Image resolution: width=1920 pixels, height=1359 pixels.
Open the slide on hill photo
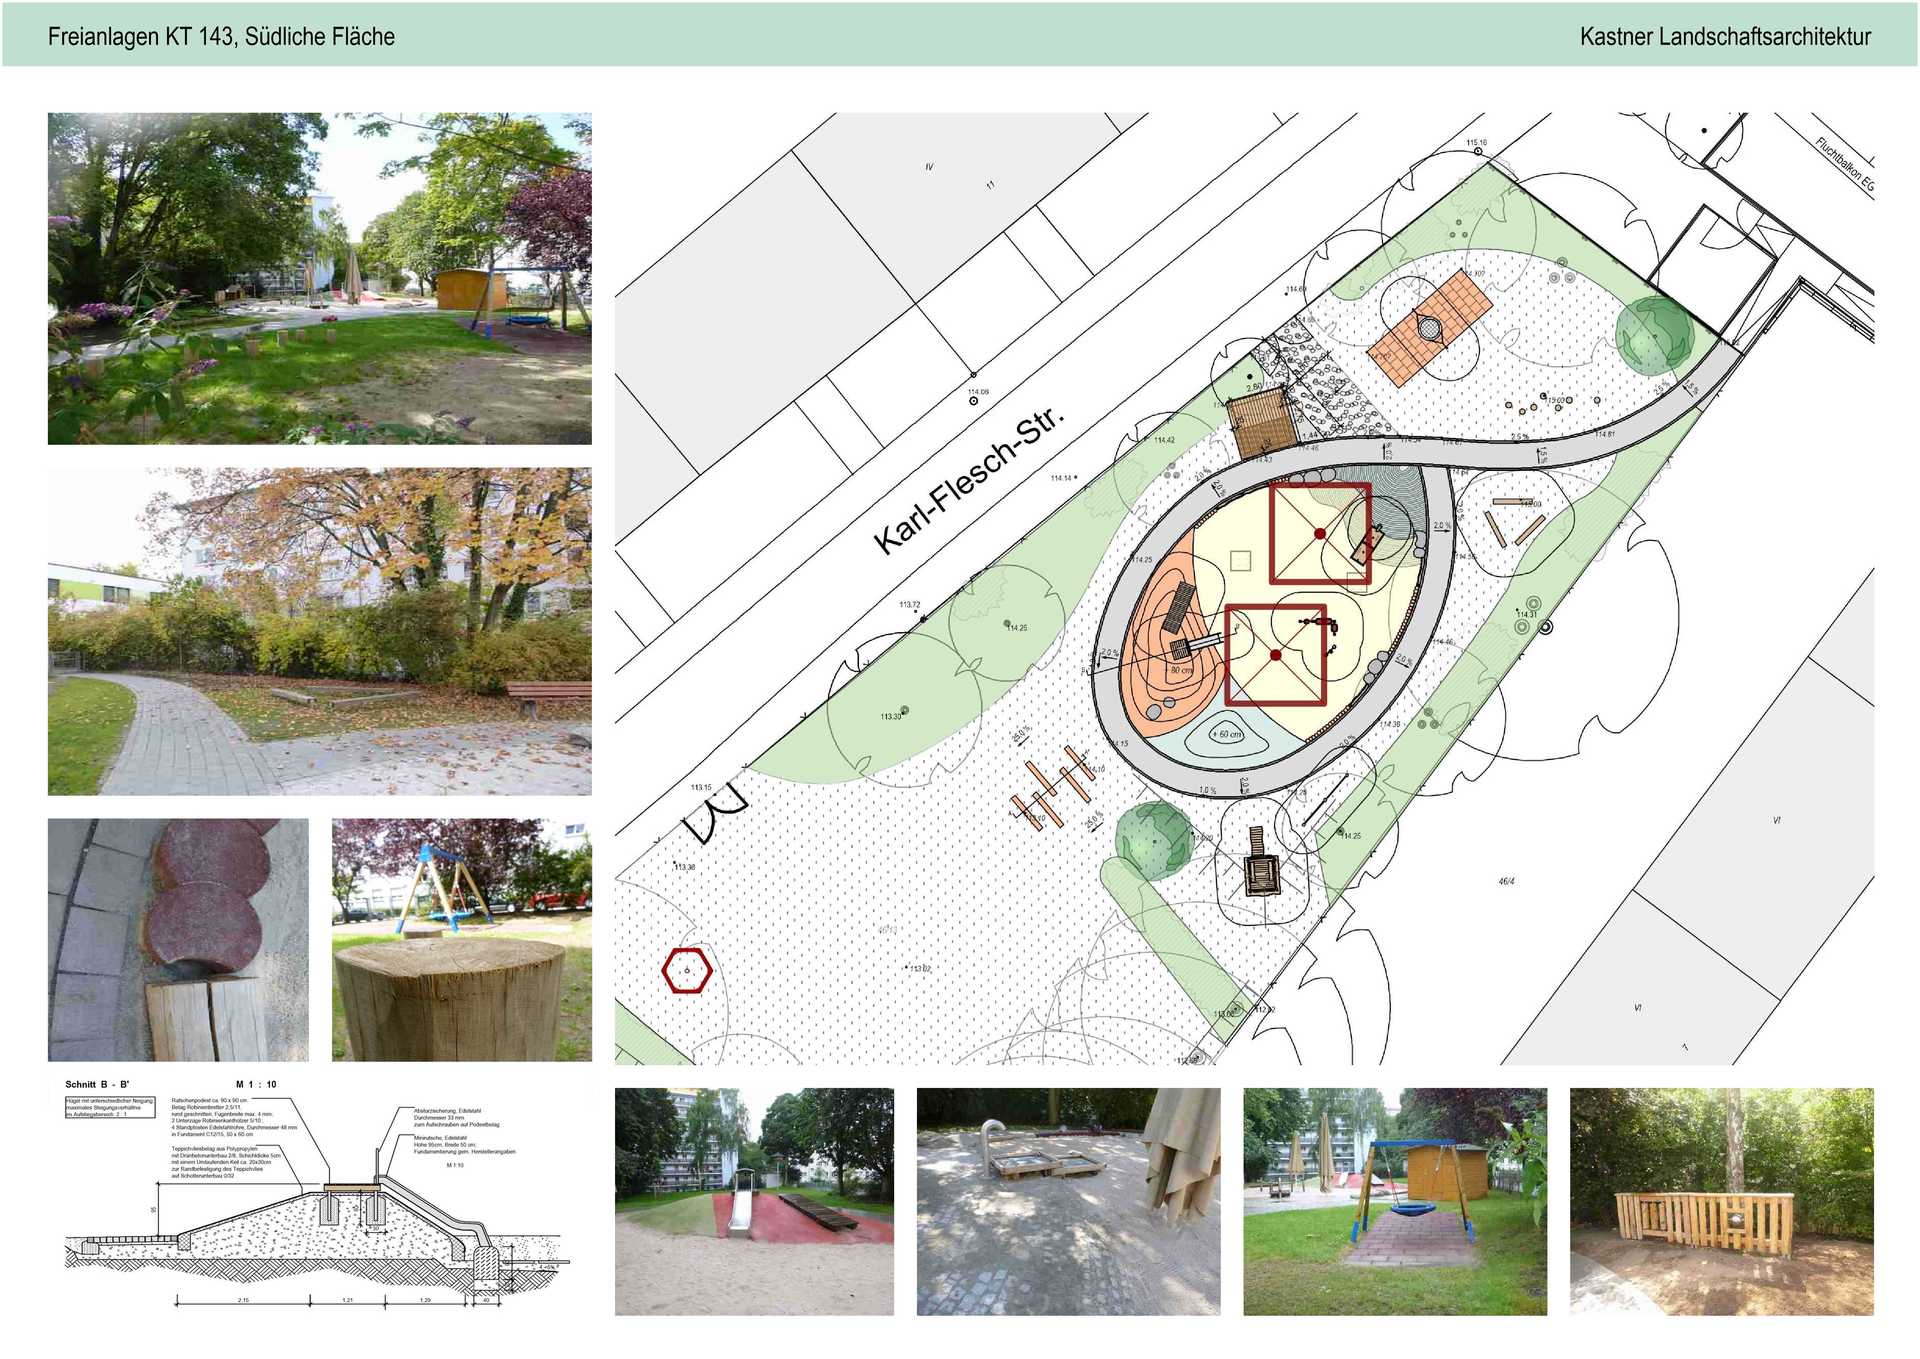point(754,1201)
